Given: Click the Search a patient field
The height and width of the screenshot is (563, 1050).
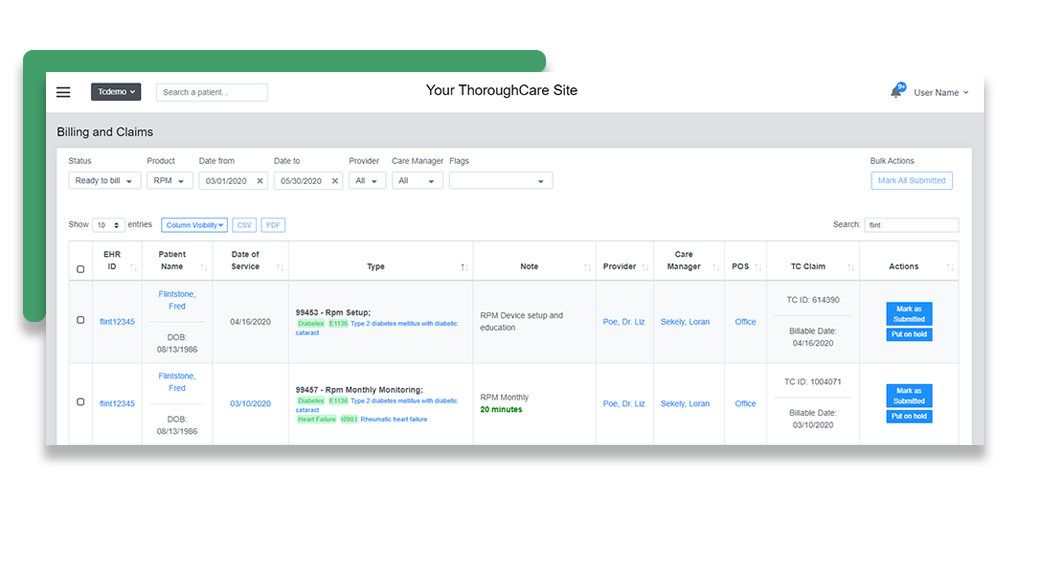Looking at the screenshot, I should pos(211,92).
